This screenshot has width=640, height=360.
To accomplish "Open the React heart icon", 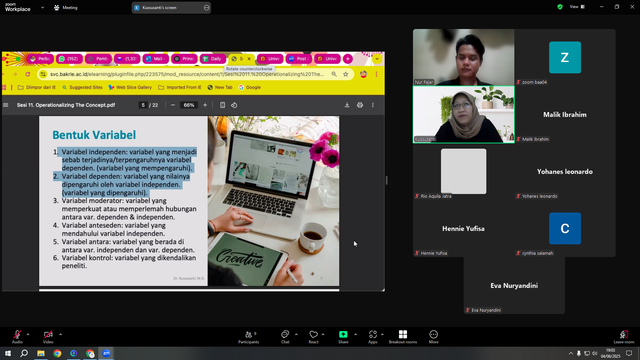I will tap(313, 335).
